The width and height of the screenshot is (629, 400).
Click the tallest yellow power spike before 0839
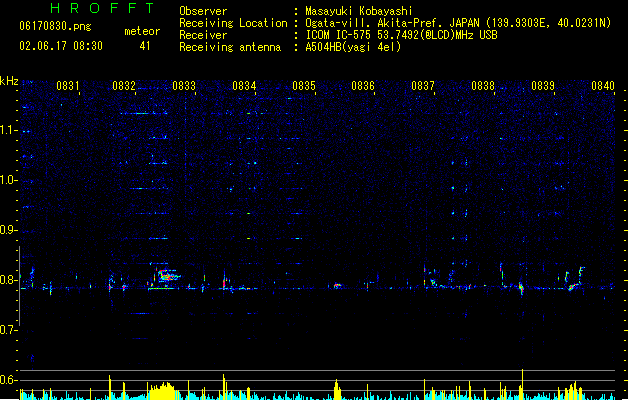(x=522, y=384)
